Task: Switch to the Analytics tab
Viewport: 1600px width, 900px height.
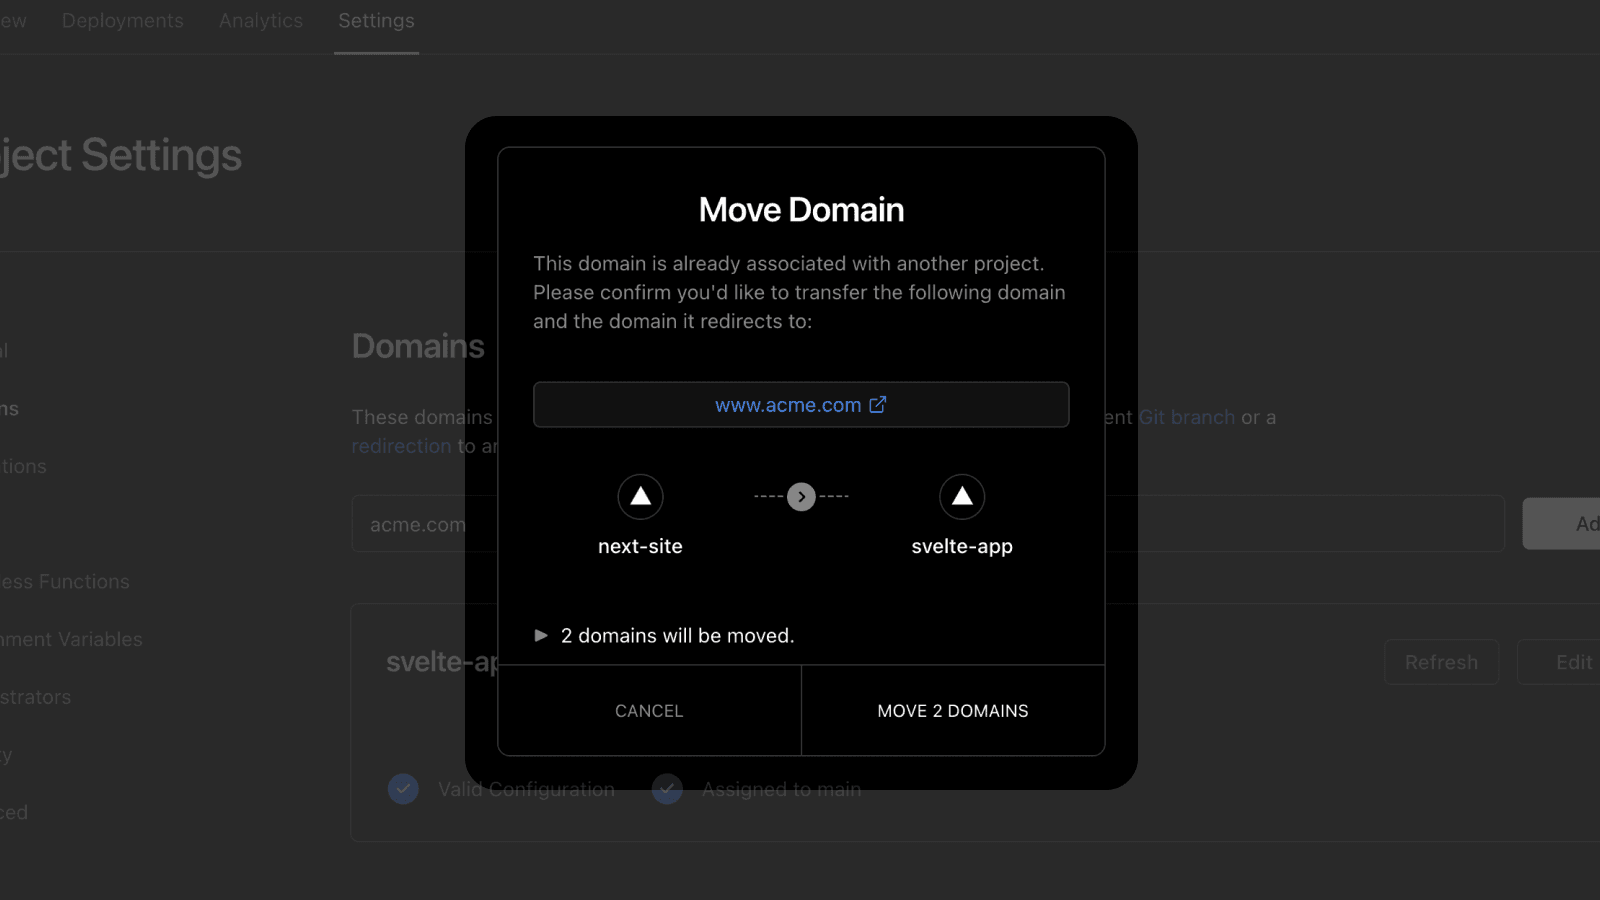Action: 261,21
